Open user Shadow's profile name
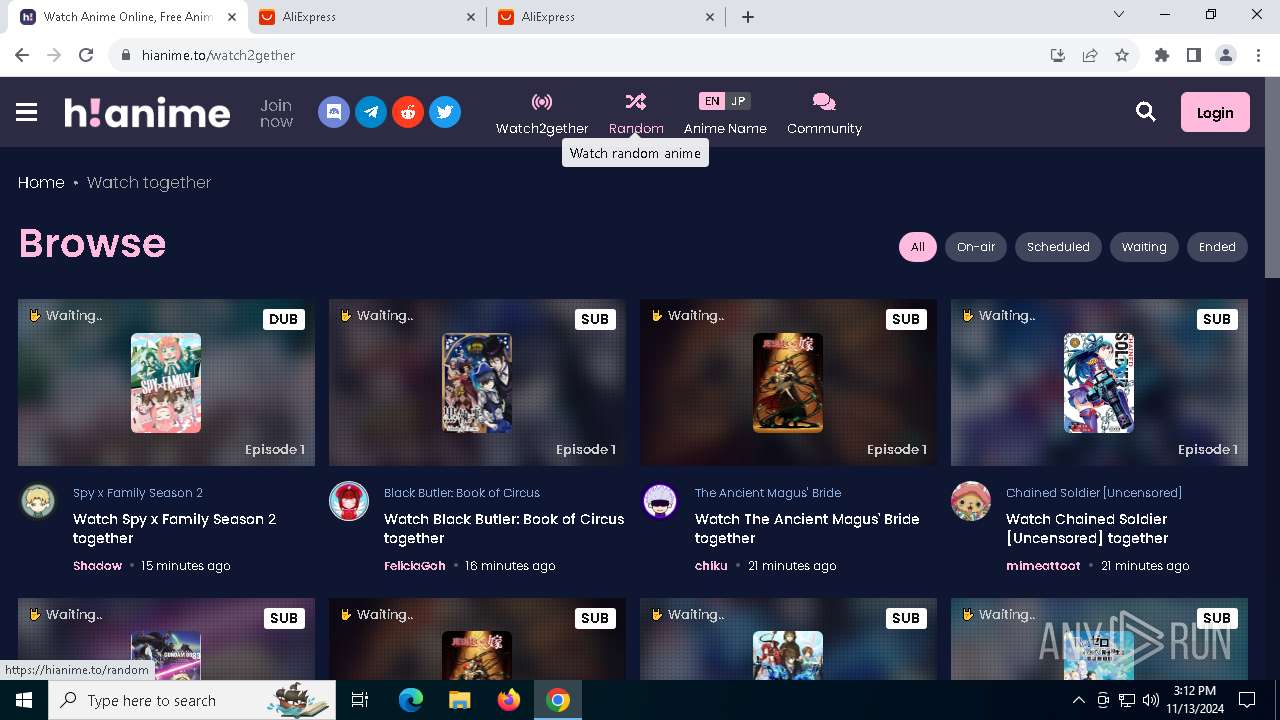The height and width of the screenshot is (720, 1280). 97,566
